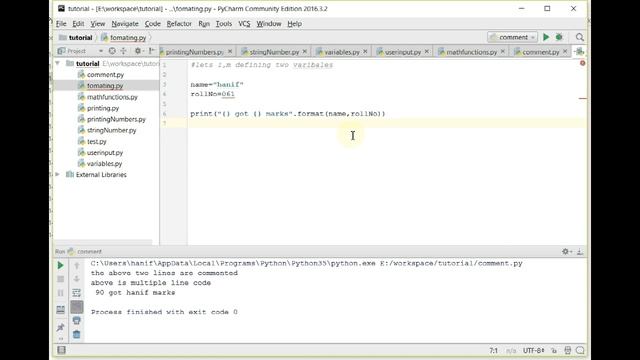Start debugging with the bug icon

click(x=559, y=37)
